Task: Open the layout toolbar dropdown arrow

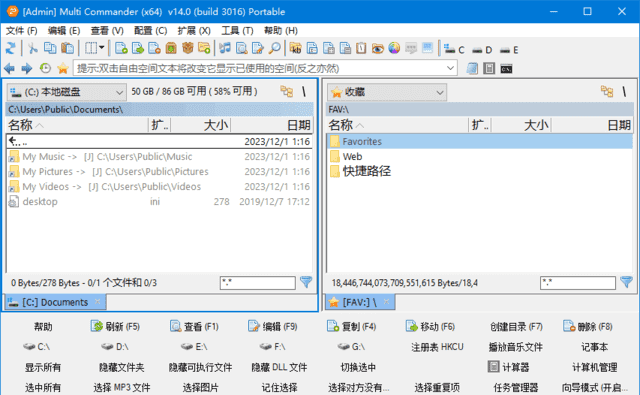Action: 102,48
